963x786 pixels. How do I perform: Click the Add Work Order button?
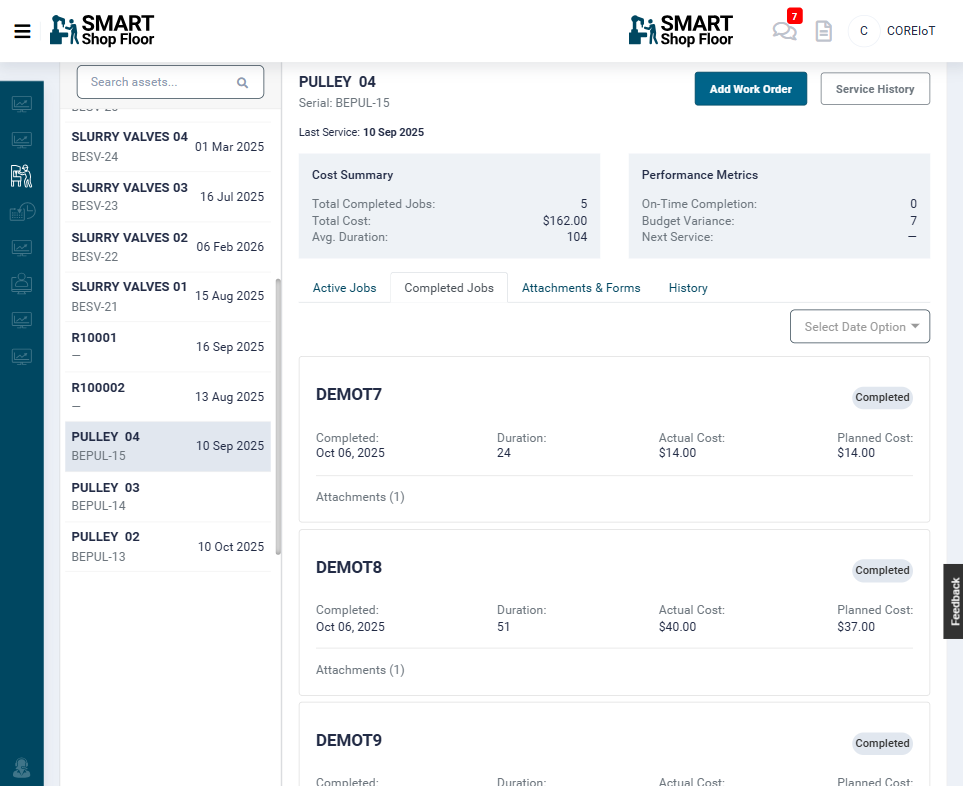(750, 88)
